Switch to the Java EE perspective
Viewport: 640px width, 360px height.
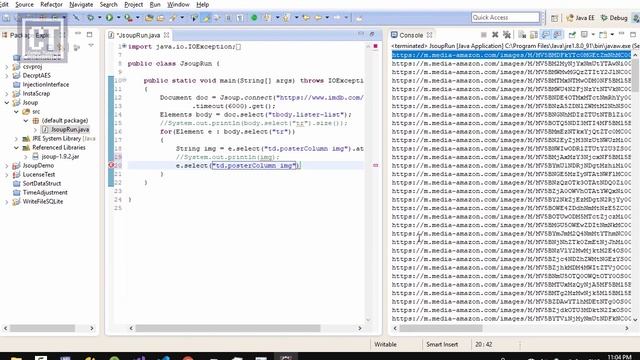click(x=580, y=18)
